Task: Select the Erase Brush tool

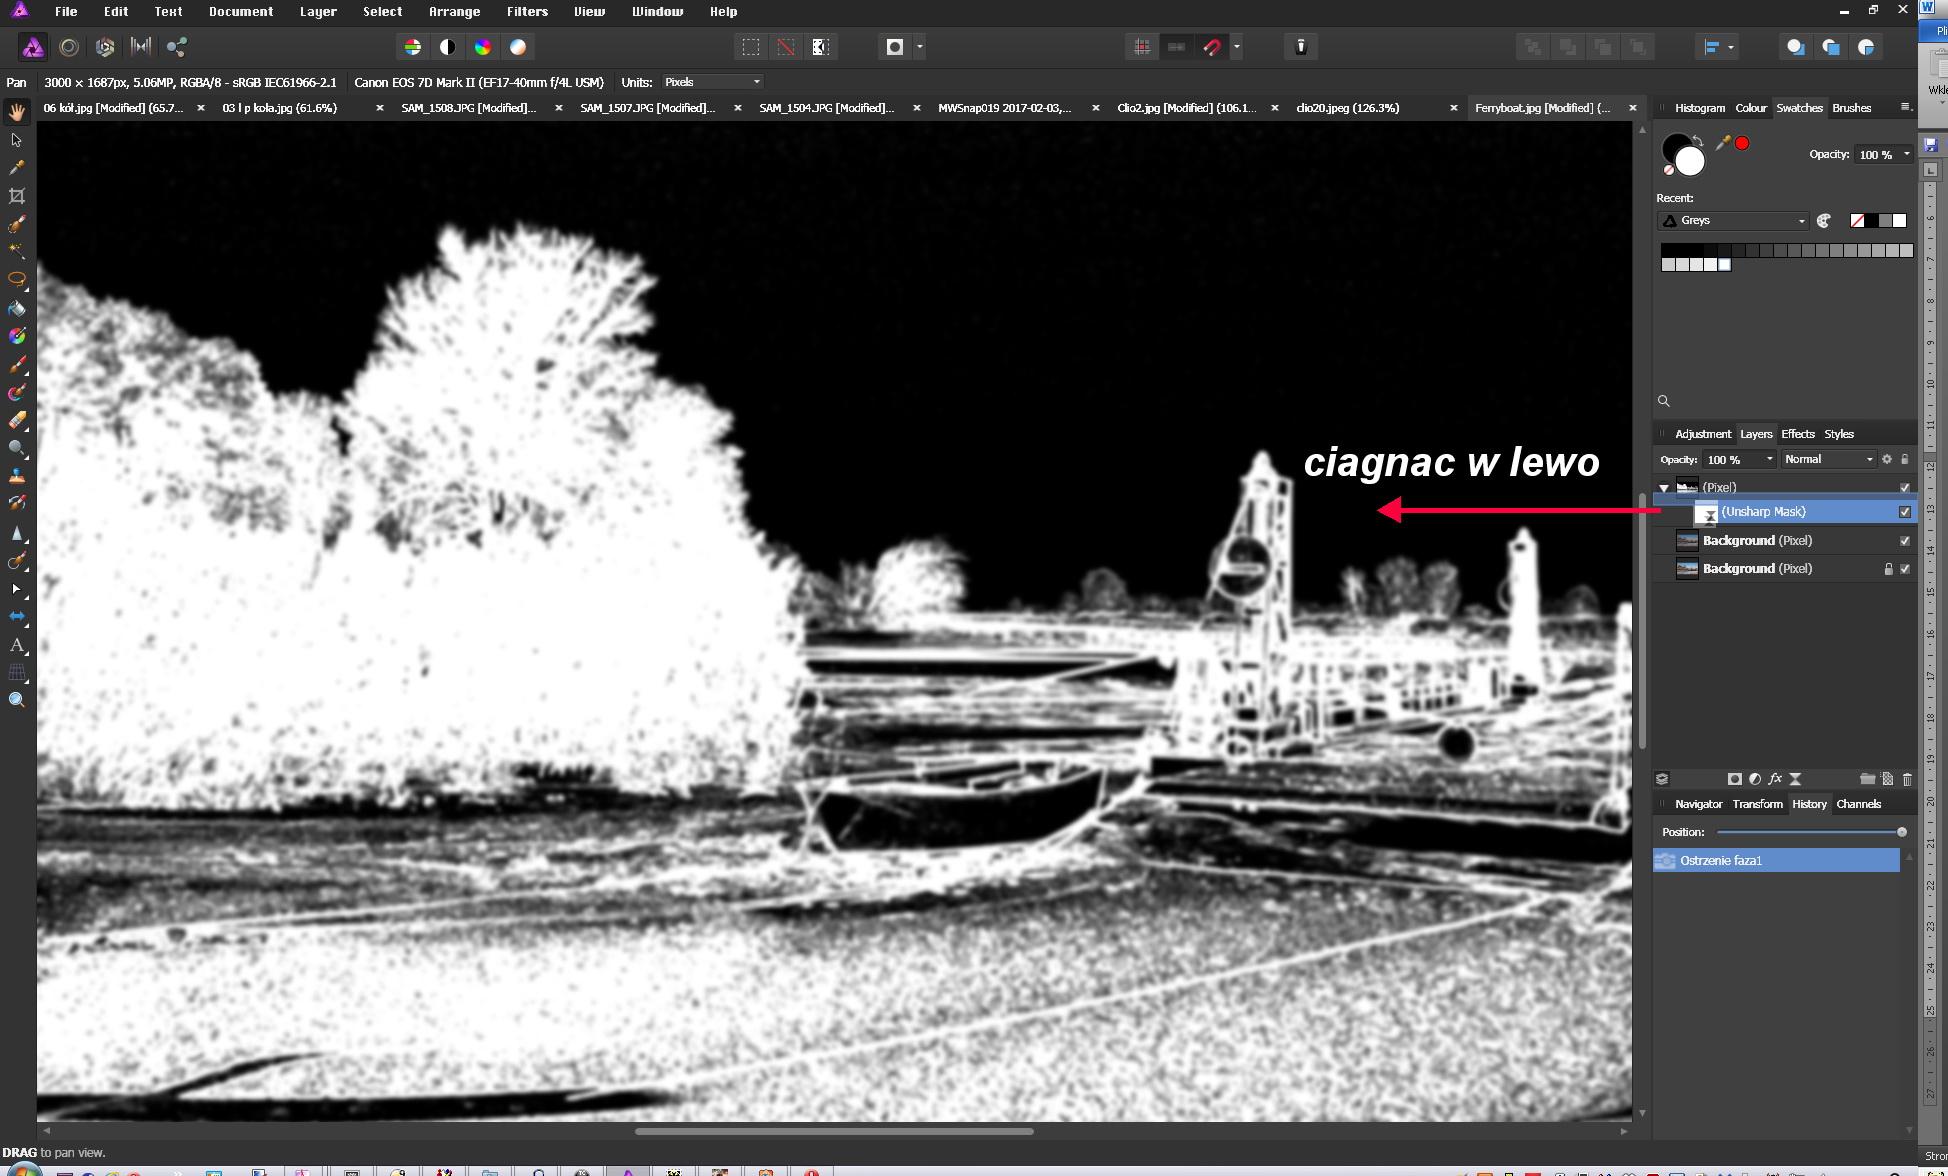Action: [16, 421]
